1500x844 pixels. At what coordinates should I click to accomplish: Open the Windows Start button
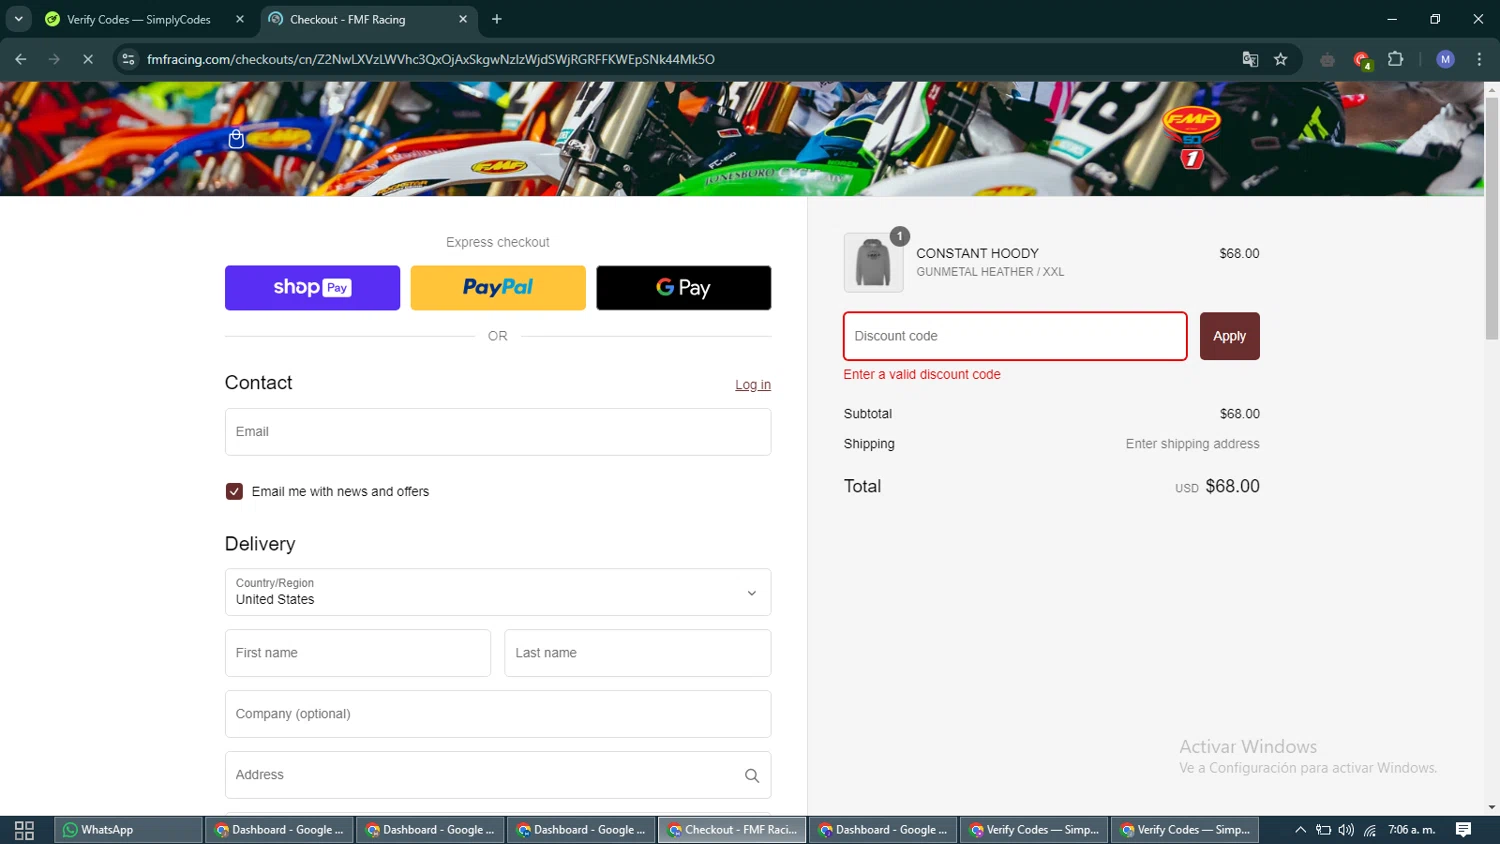click(x=24, y=830)
